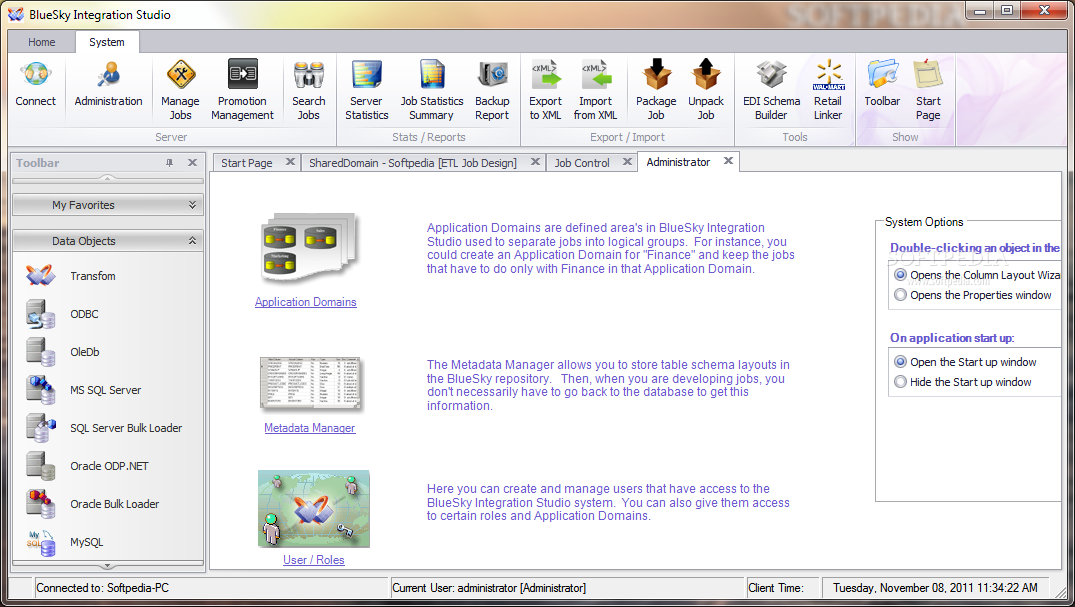This screenshot has width=1075, height=607.
Task: Select Oracle ODP.NET object
Action: point(108,466)
